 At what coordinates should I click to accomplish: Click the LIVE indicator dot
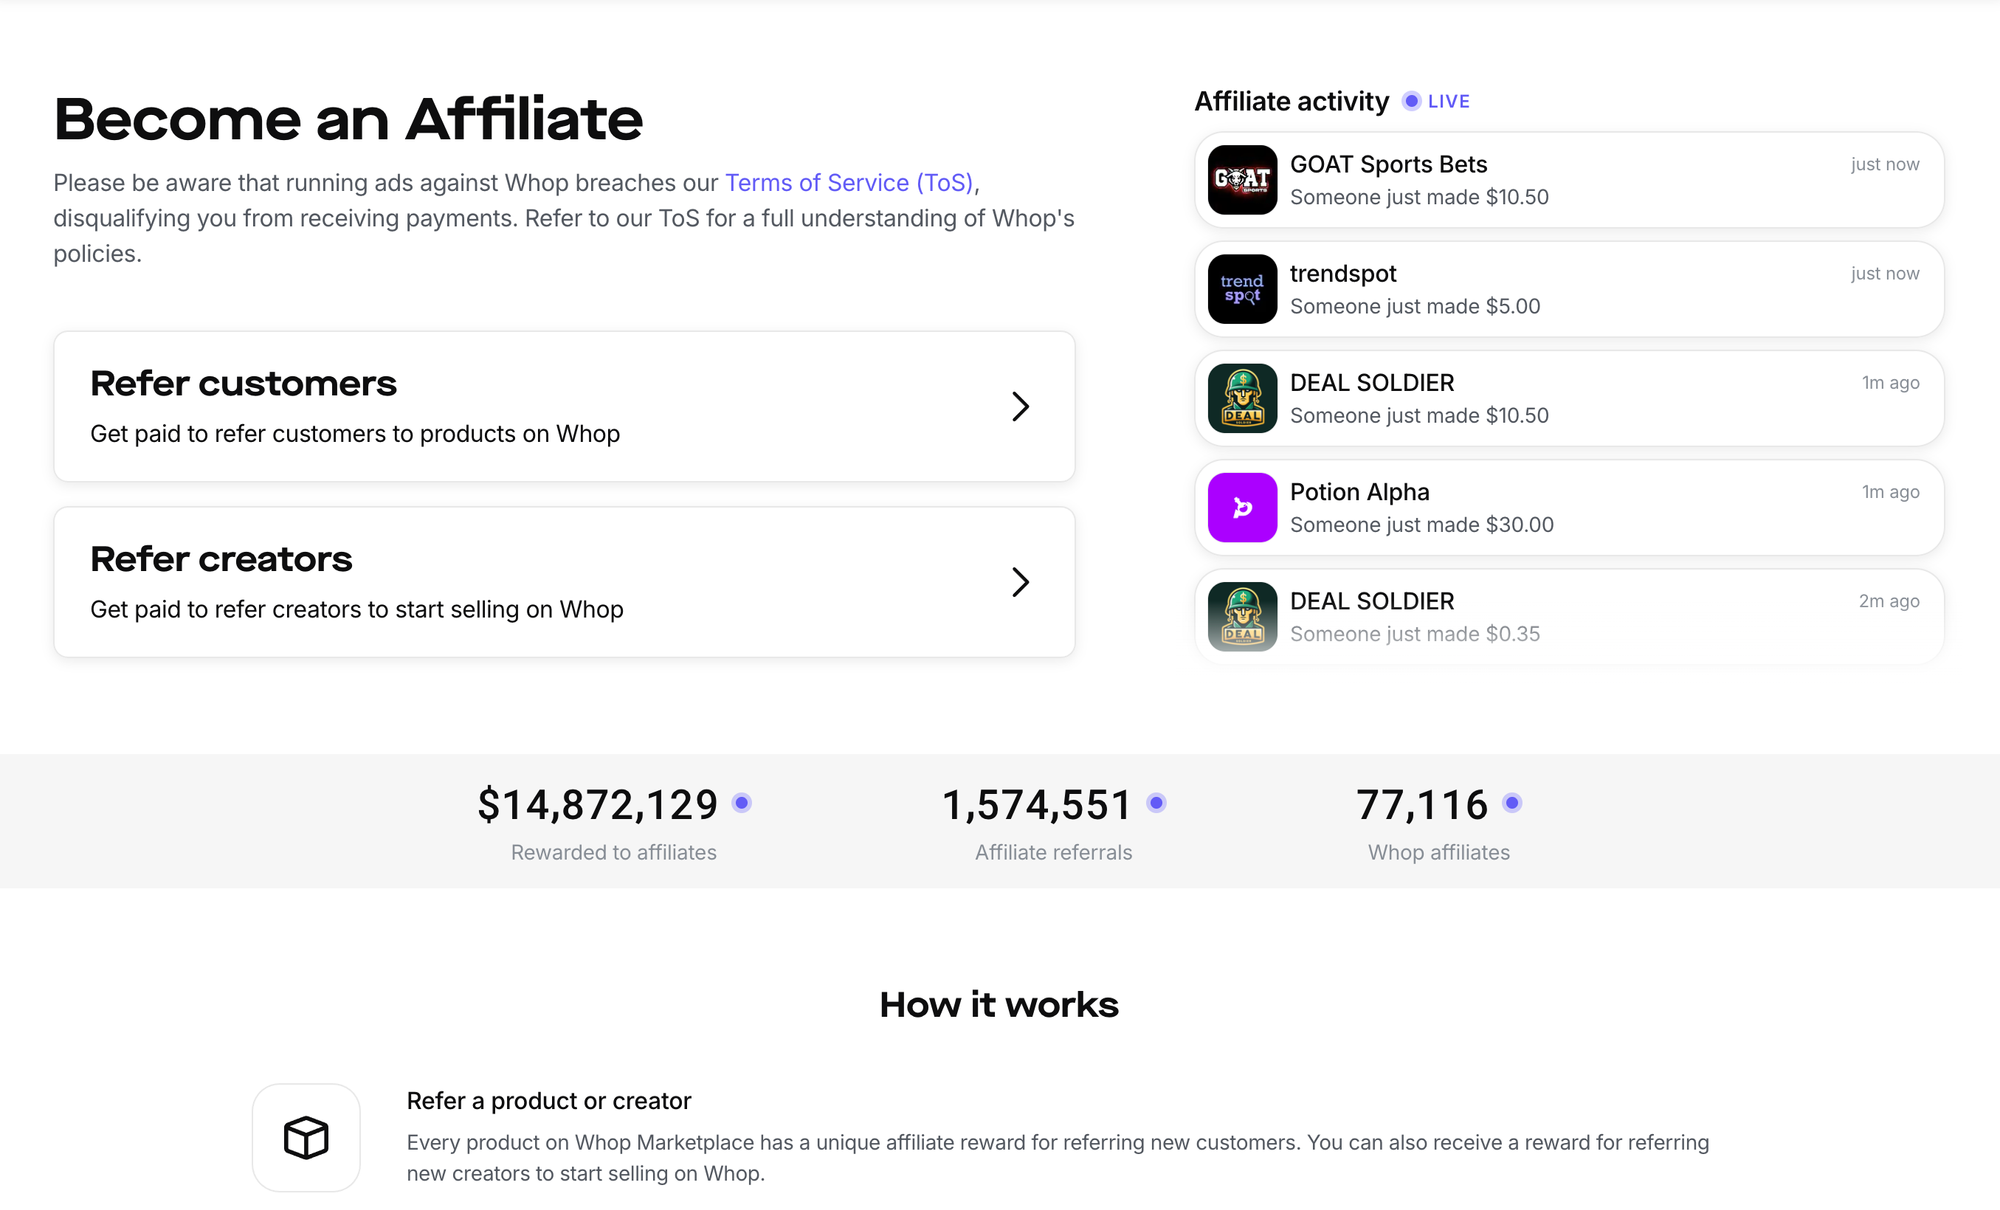pyautogui.click(x=1410, y=101)
